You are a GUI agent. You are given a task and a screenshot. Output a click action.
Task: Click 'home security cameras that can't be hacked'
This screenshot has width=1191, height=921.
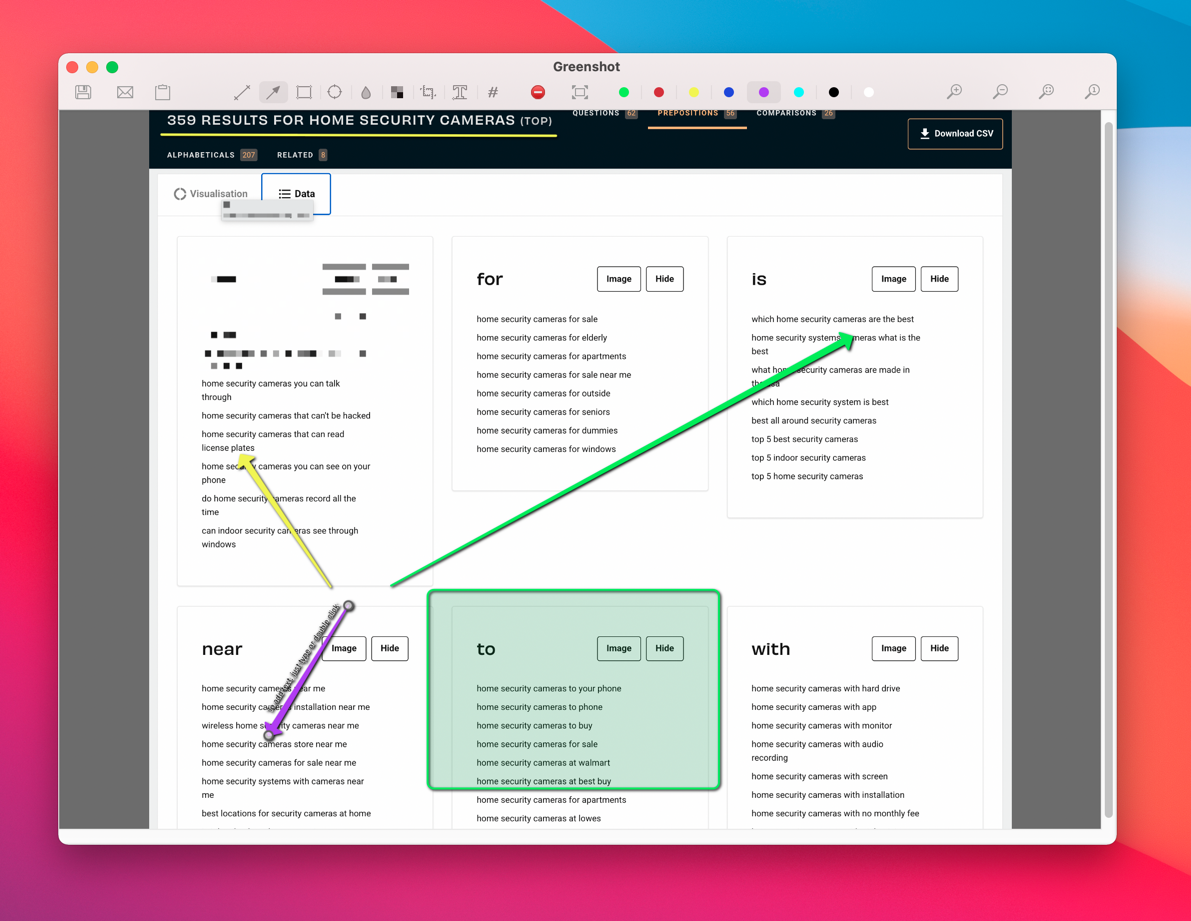tap(286, 416)
